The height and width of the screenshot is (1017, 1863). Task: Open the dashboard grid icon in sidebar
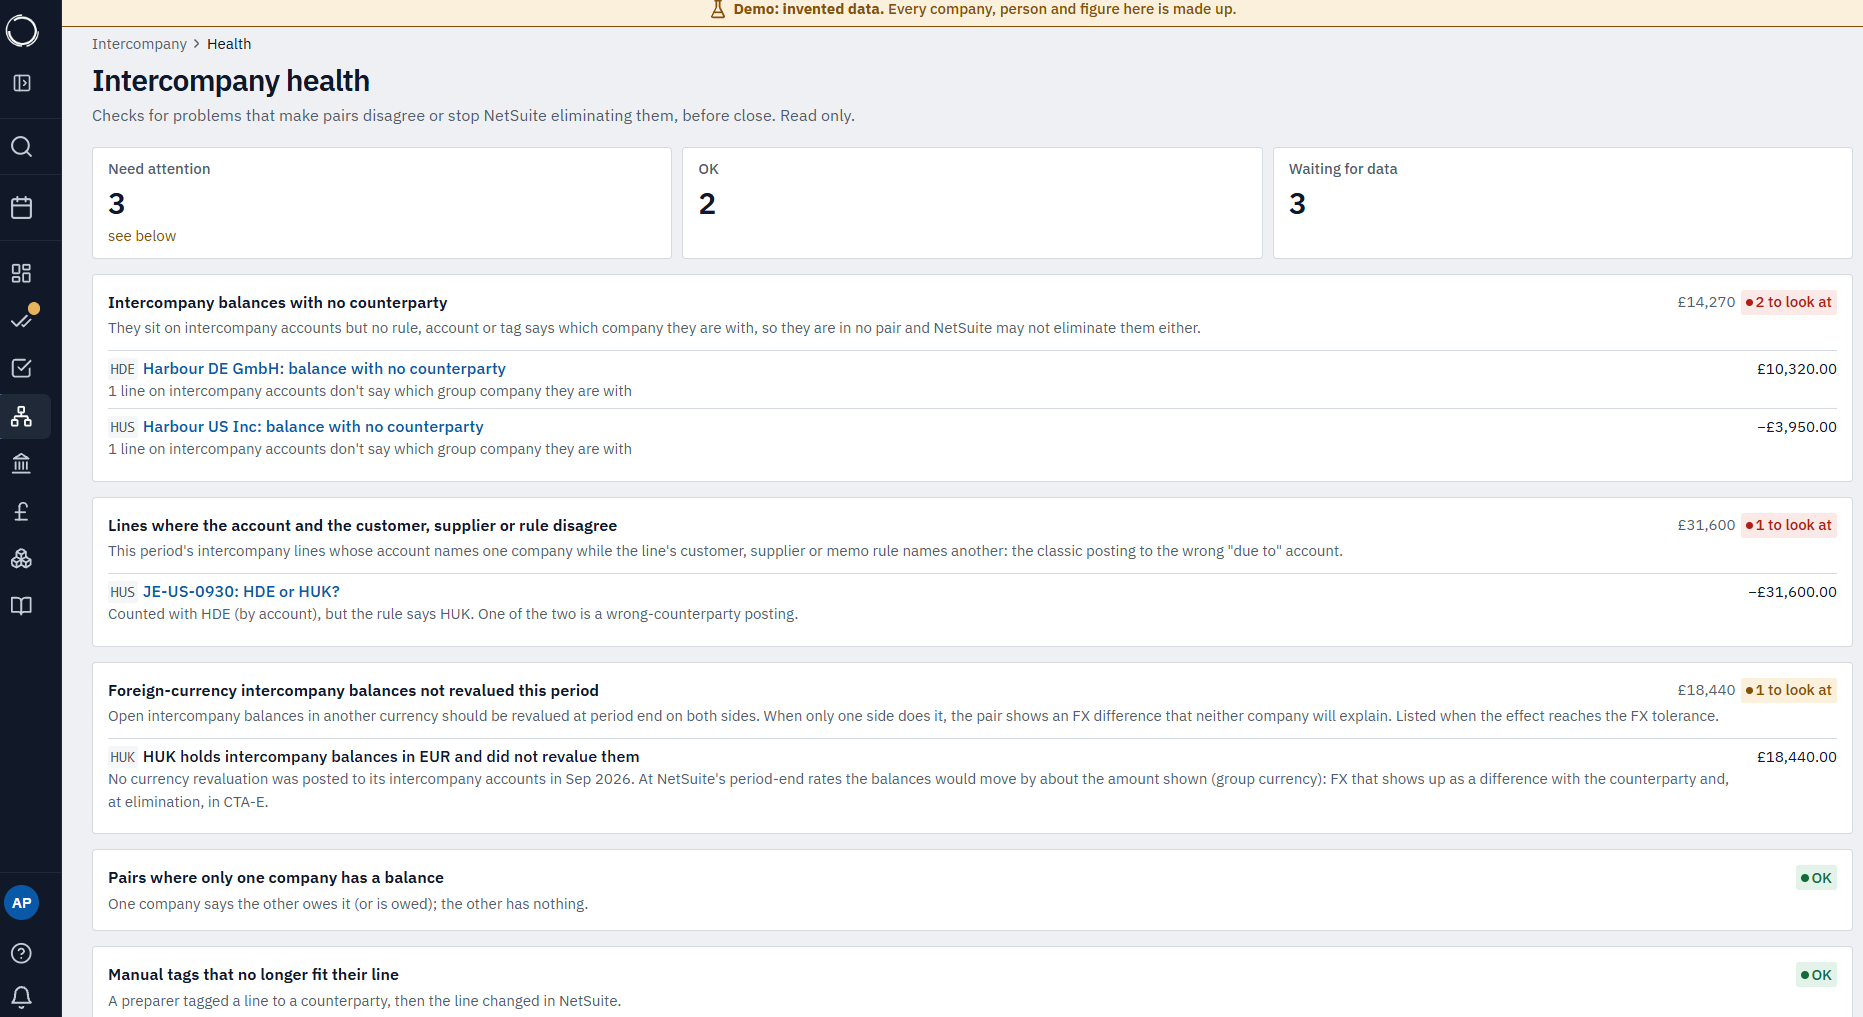click(x=22, y=273)
